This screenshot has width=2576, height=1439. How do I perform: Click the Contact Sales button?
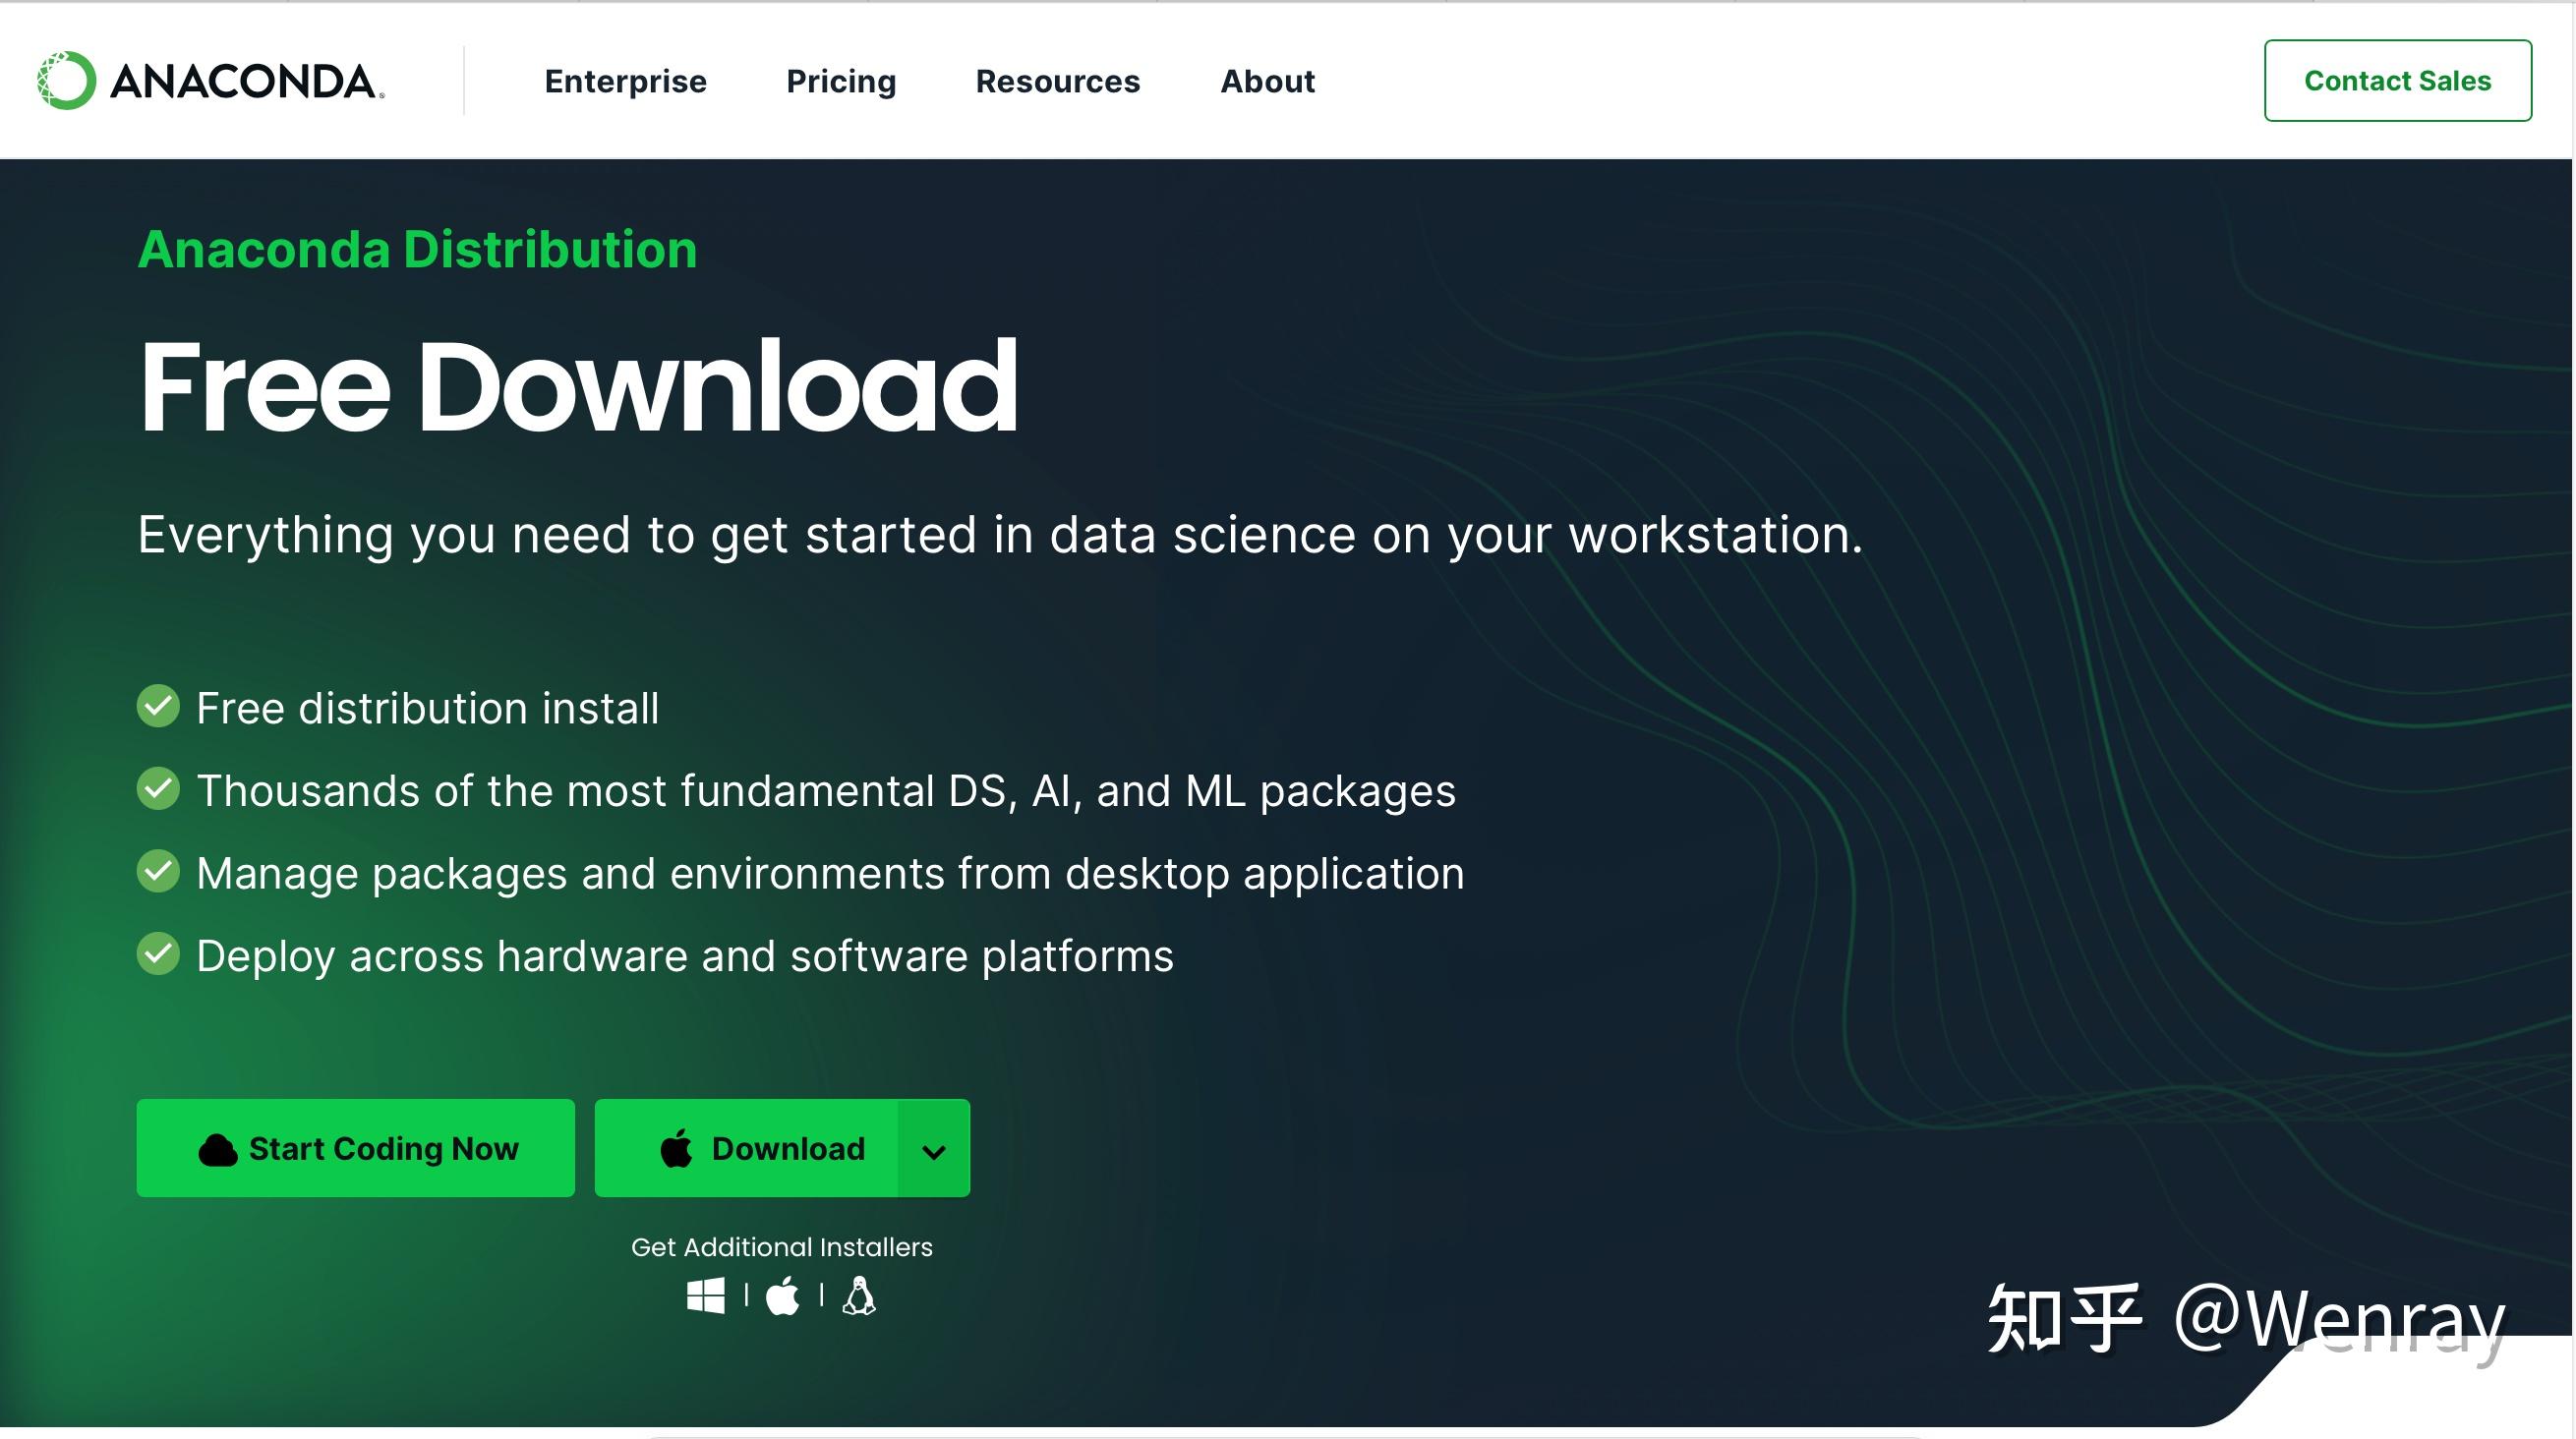(x=2398, y=81)
